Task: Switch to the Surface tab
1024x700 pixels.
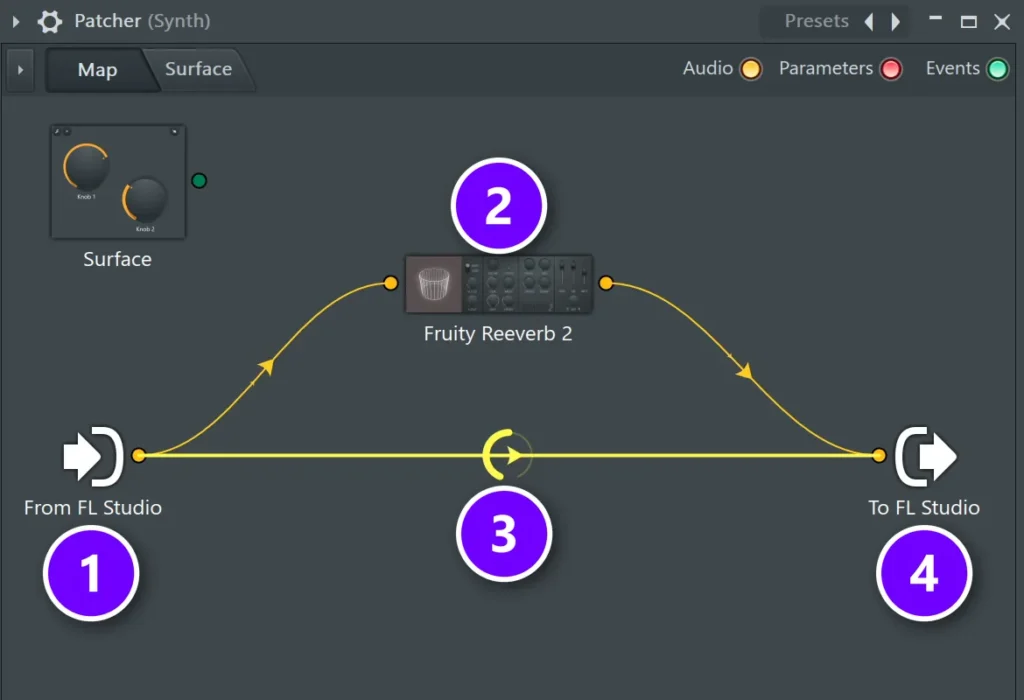Action: 199,69
